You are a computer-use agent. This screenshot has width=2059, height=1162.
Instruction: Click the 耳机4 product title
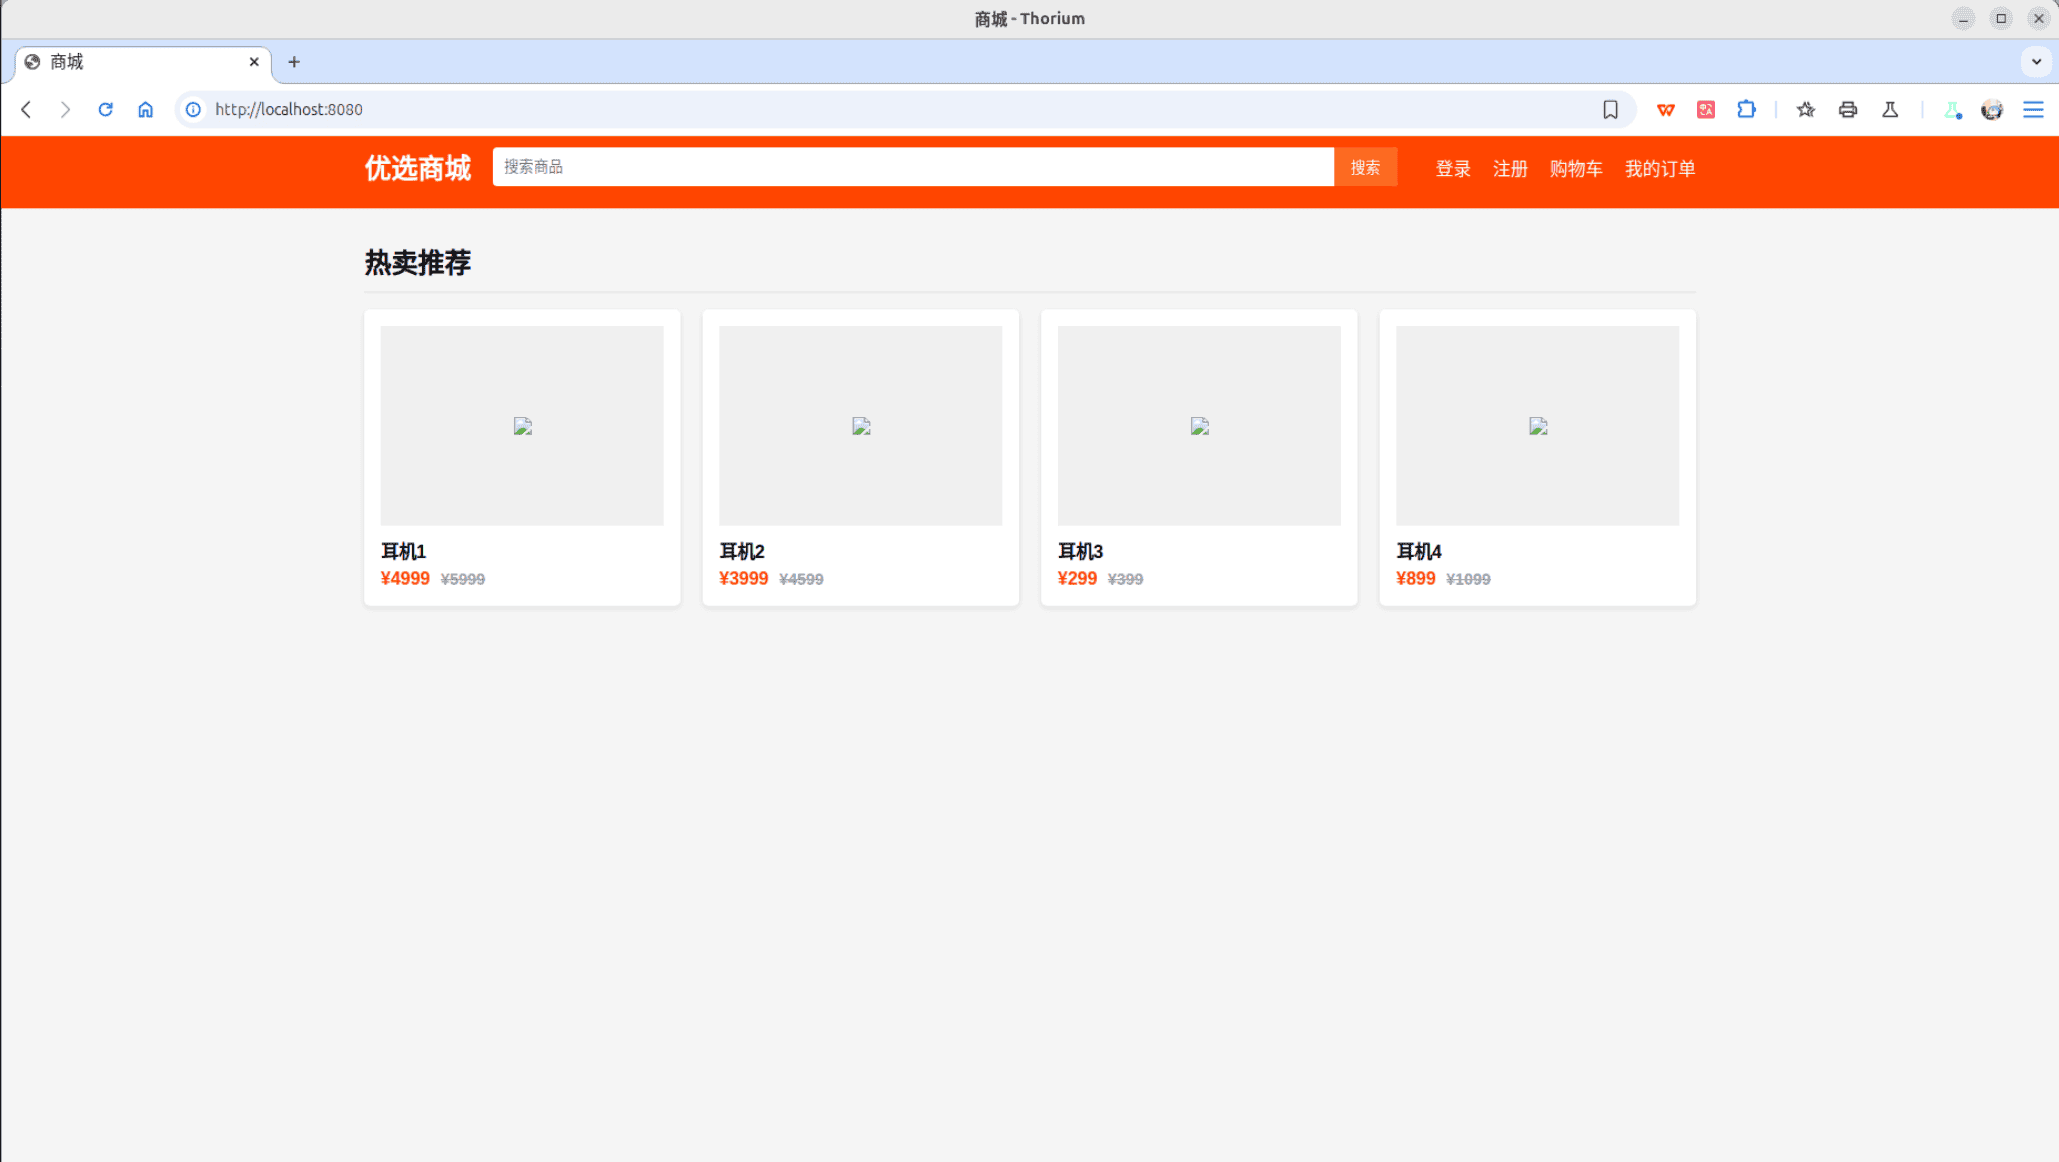[1419, 552]
